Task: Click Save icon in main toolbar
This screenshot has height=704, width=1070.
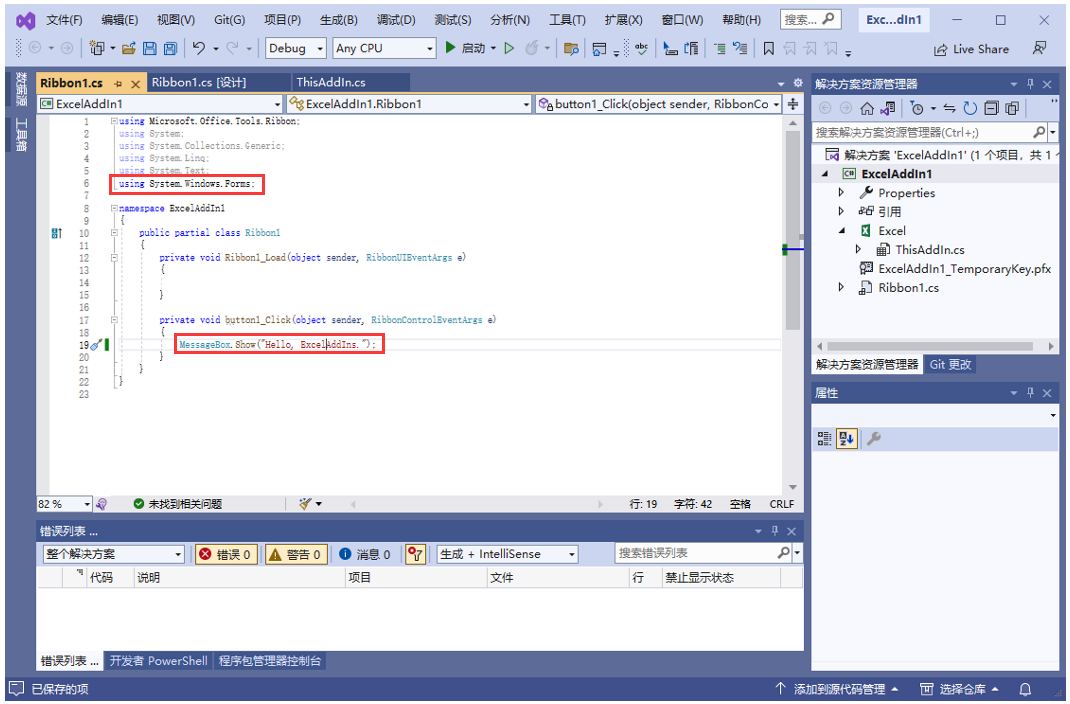Action: (x=149, y=48)
